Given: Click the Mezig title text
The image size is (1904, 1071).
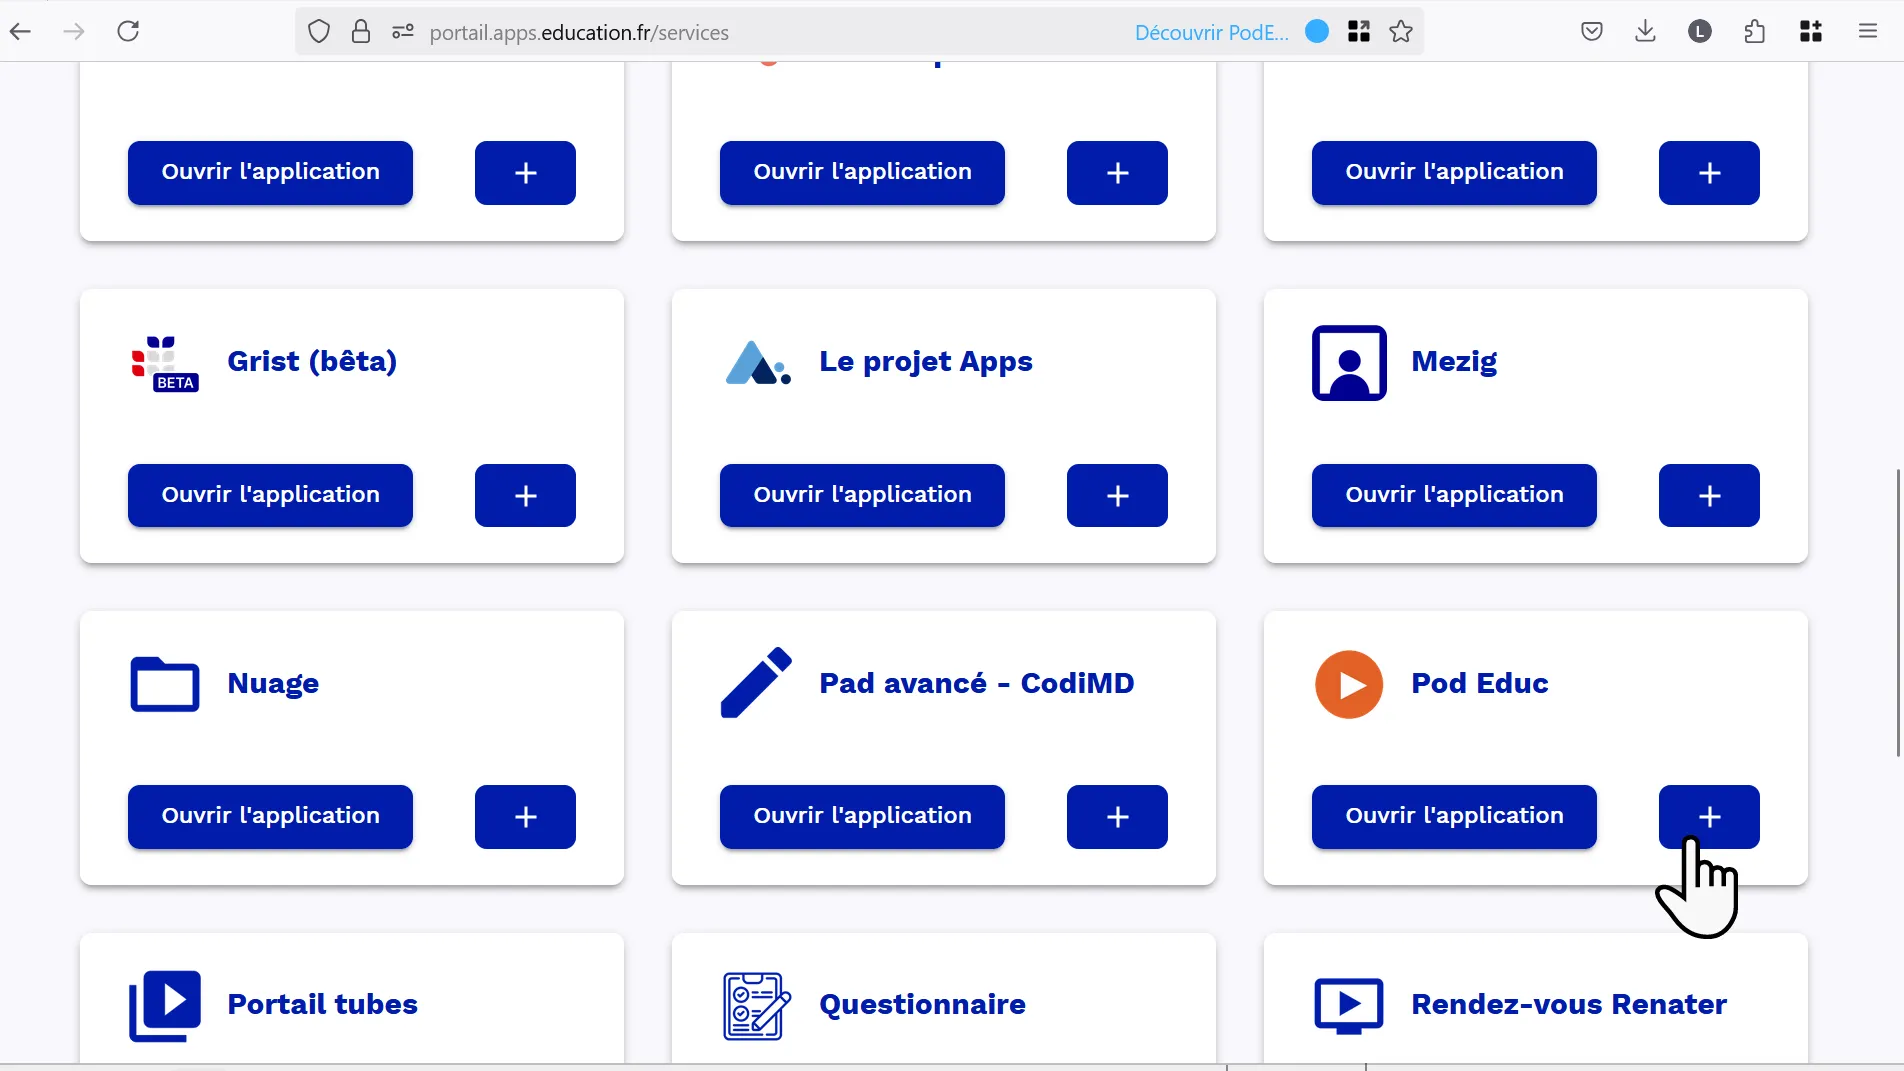Looking at the screenshot, I should [1454, 361].
